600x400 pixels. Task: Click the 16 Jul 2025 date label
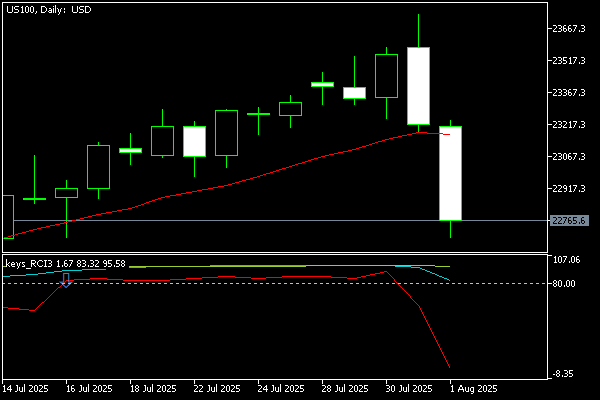pos(89,389)
